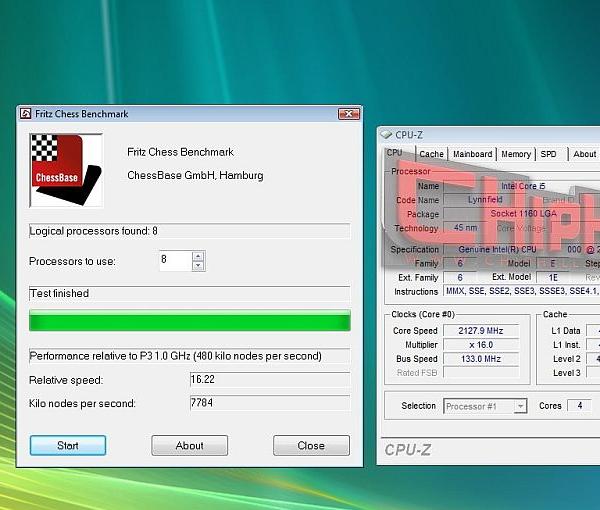Open the Mainboard tab in CPU-Z
Screen dimensions: 600x510
click(473, 154)
